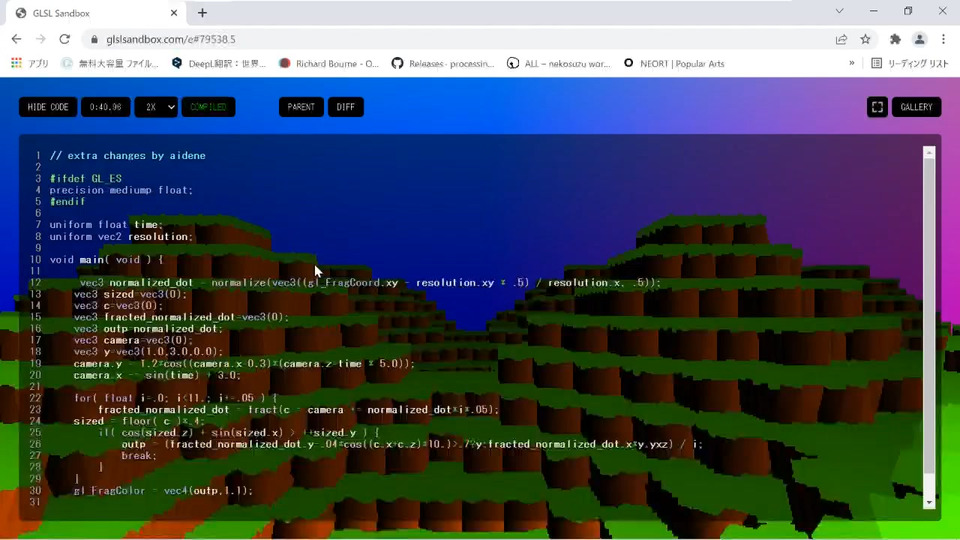Open the Richard Bourne bookmark
The image size is (960, 540).
(x=329, y=63)
